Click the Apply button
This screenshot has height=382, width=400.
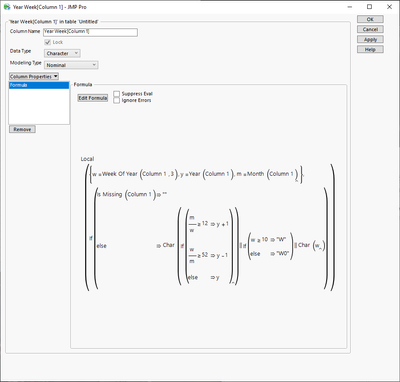[370, 40]
